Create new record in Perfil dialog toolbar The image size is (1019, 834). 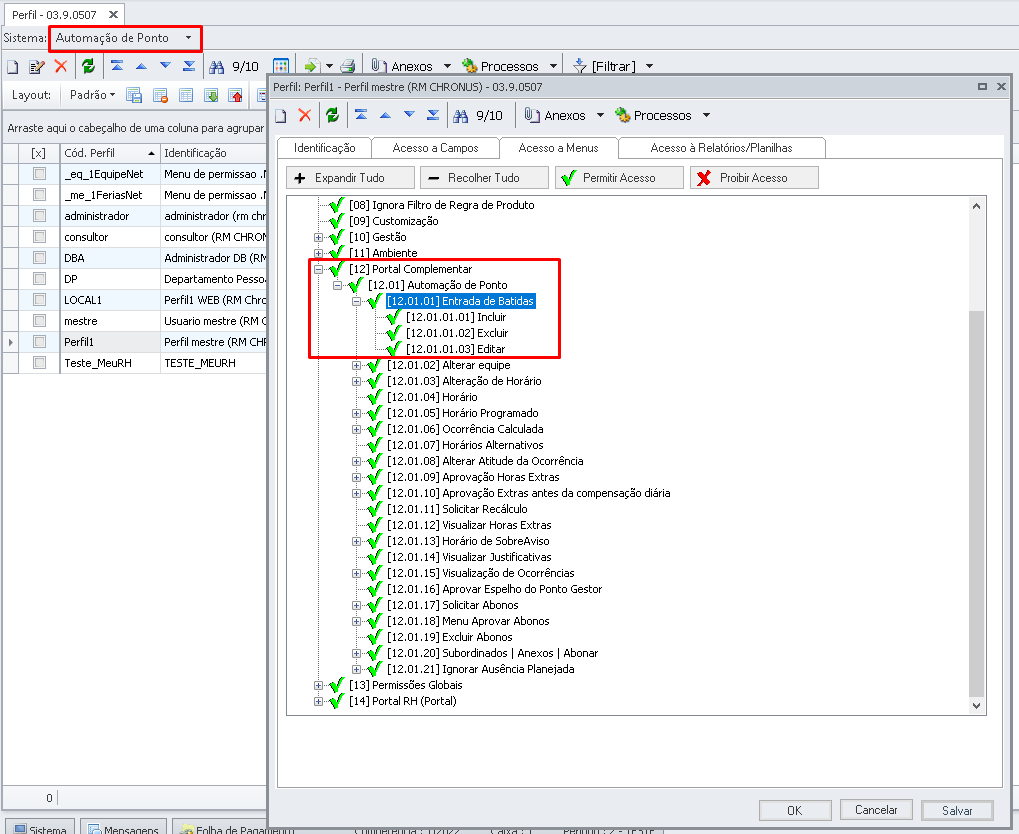(281, 116)
